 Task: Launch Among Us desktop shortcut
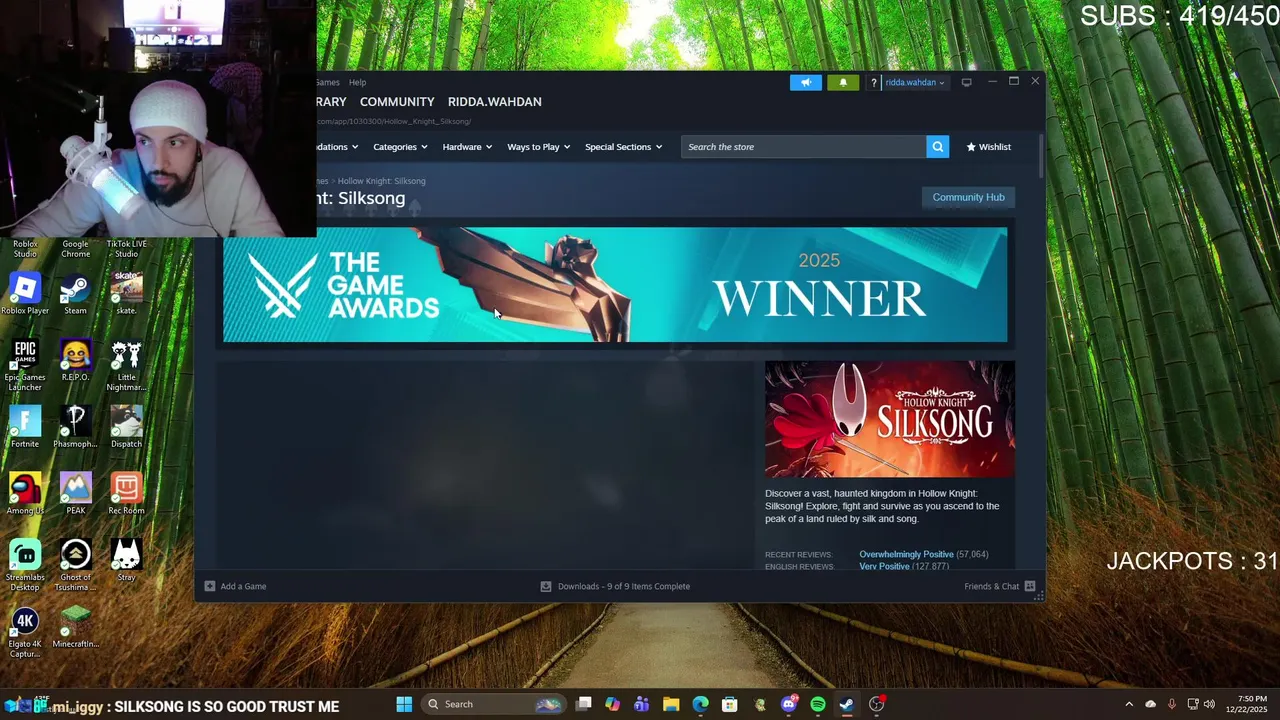(x=25, y=495)
